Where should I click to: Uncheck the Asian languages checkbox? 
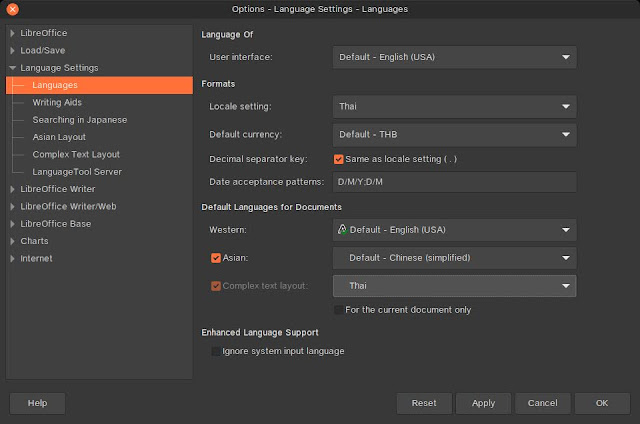point(216,258)
